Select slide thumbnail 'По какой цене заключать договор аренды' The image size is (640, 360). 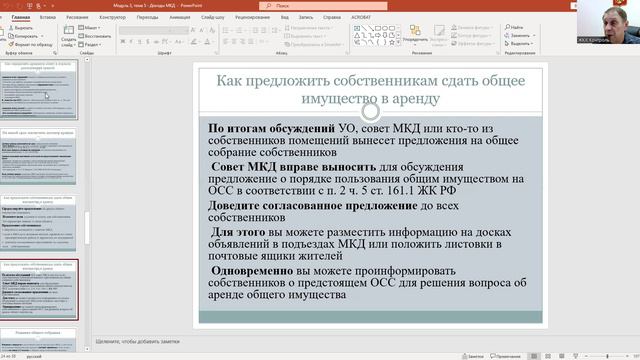[x=38, y=156]
